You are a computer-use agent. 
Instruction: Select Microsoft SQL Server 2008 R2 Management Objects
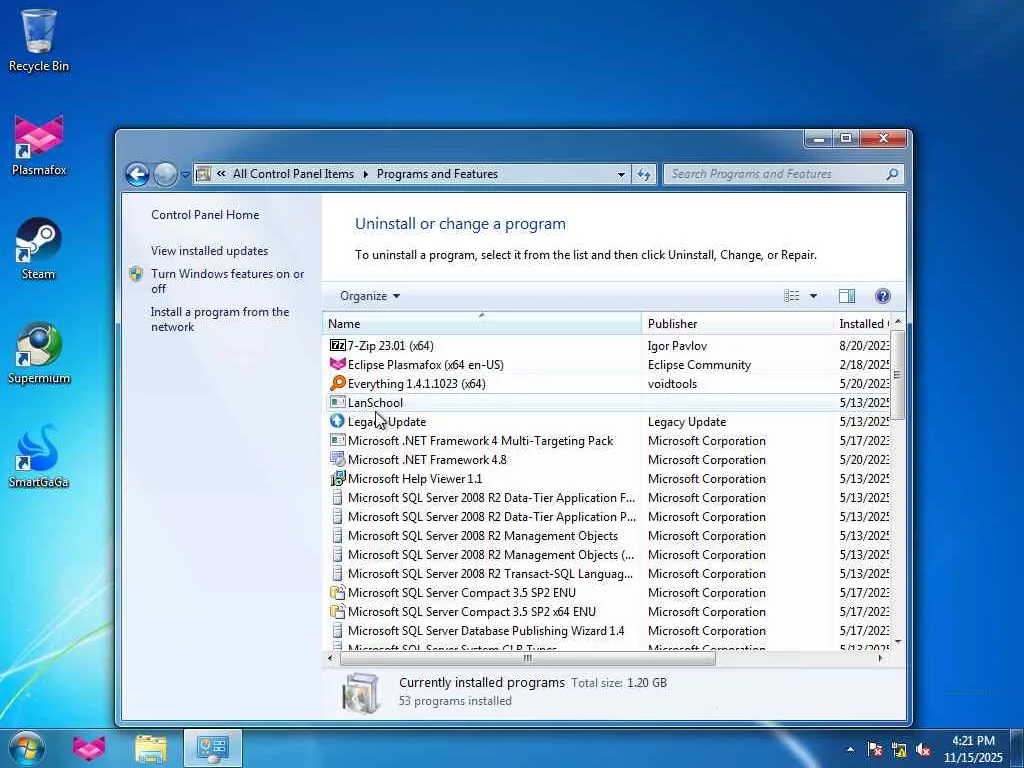483,536
